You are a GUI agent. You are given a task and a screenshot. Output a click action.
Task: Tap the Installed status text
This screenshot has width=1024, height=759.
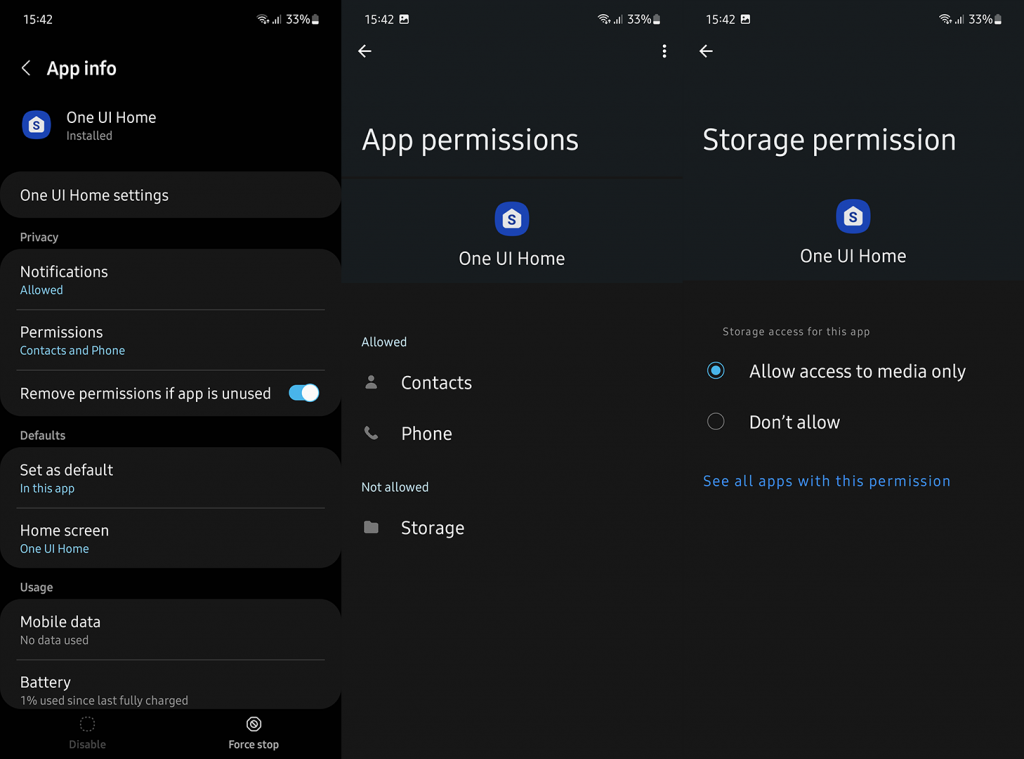(89, 136)
